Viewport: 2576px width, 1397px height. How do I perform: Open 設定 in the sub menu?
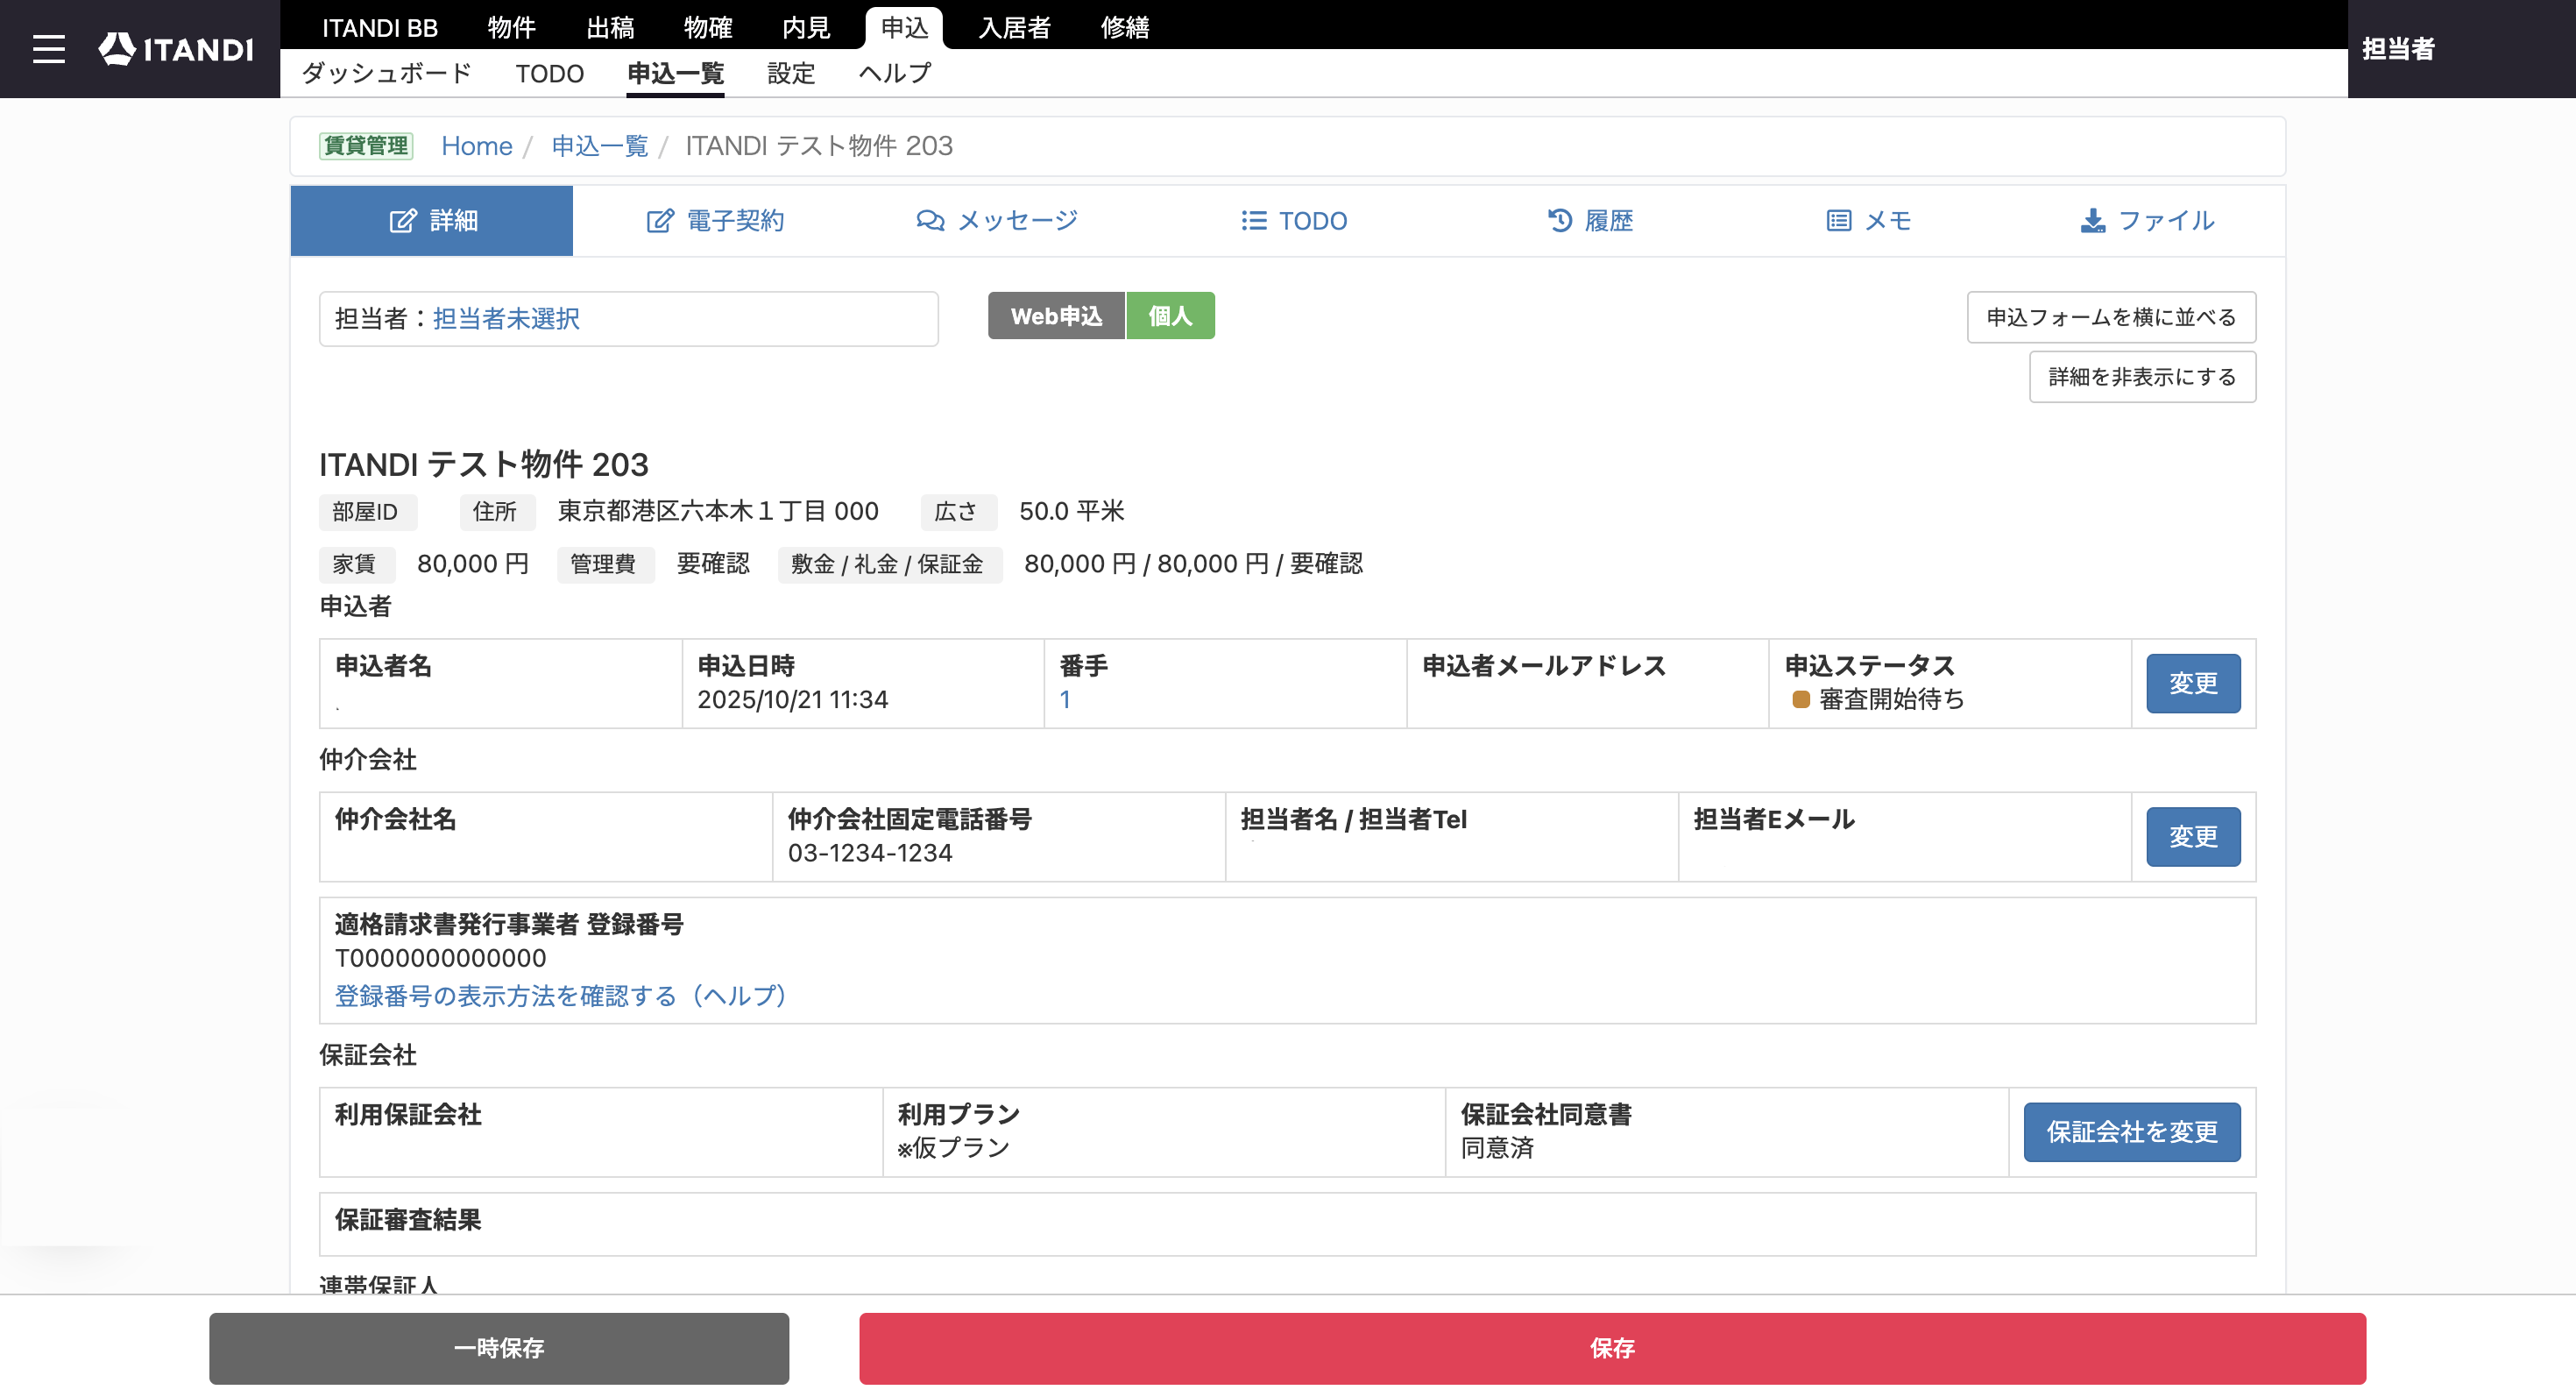pyautogui.click(x=792, y=73)
